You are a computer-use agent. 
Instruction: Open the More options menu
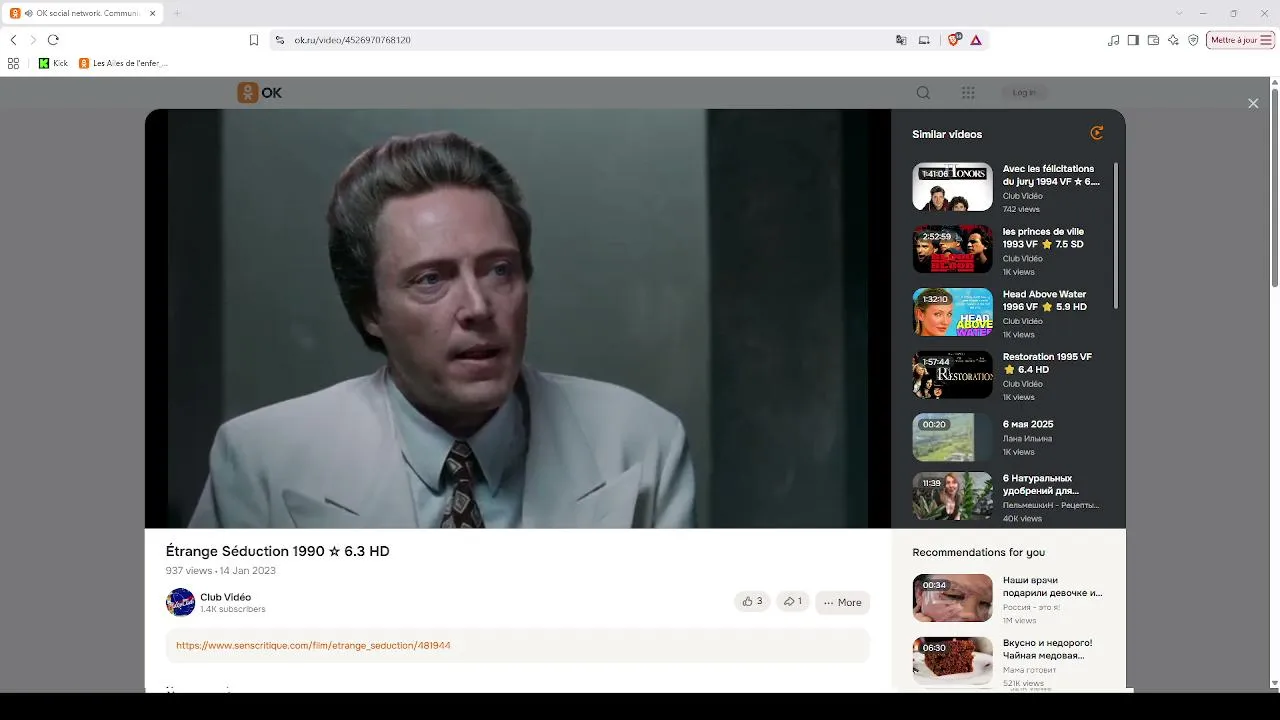click(x=842, y=602)
